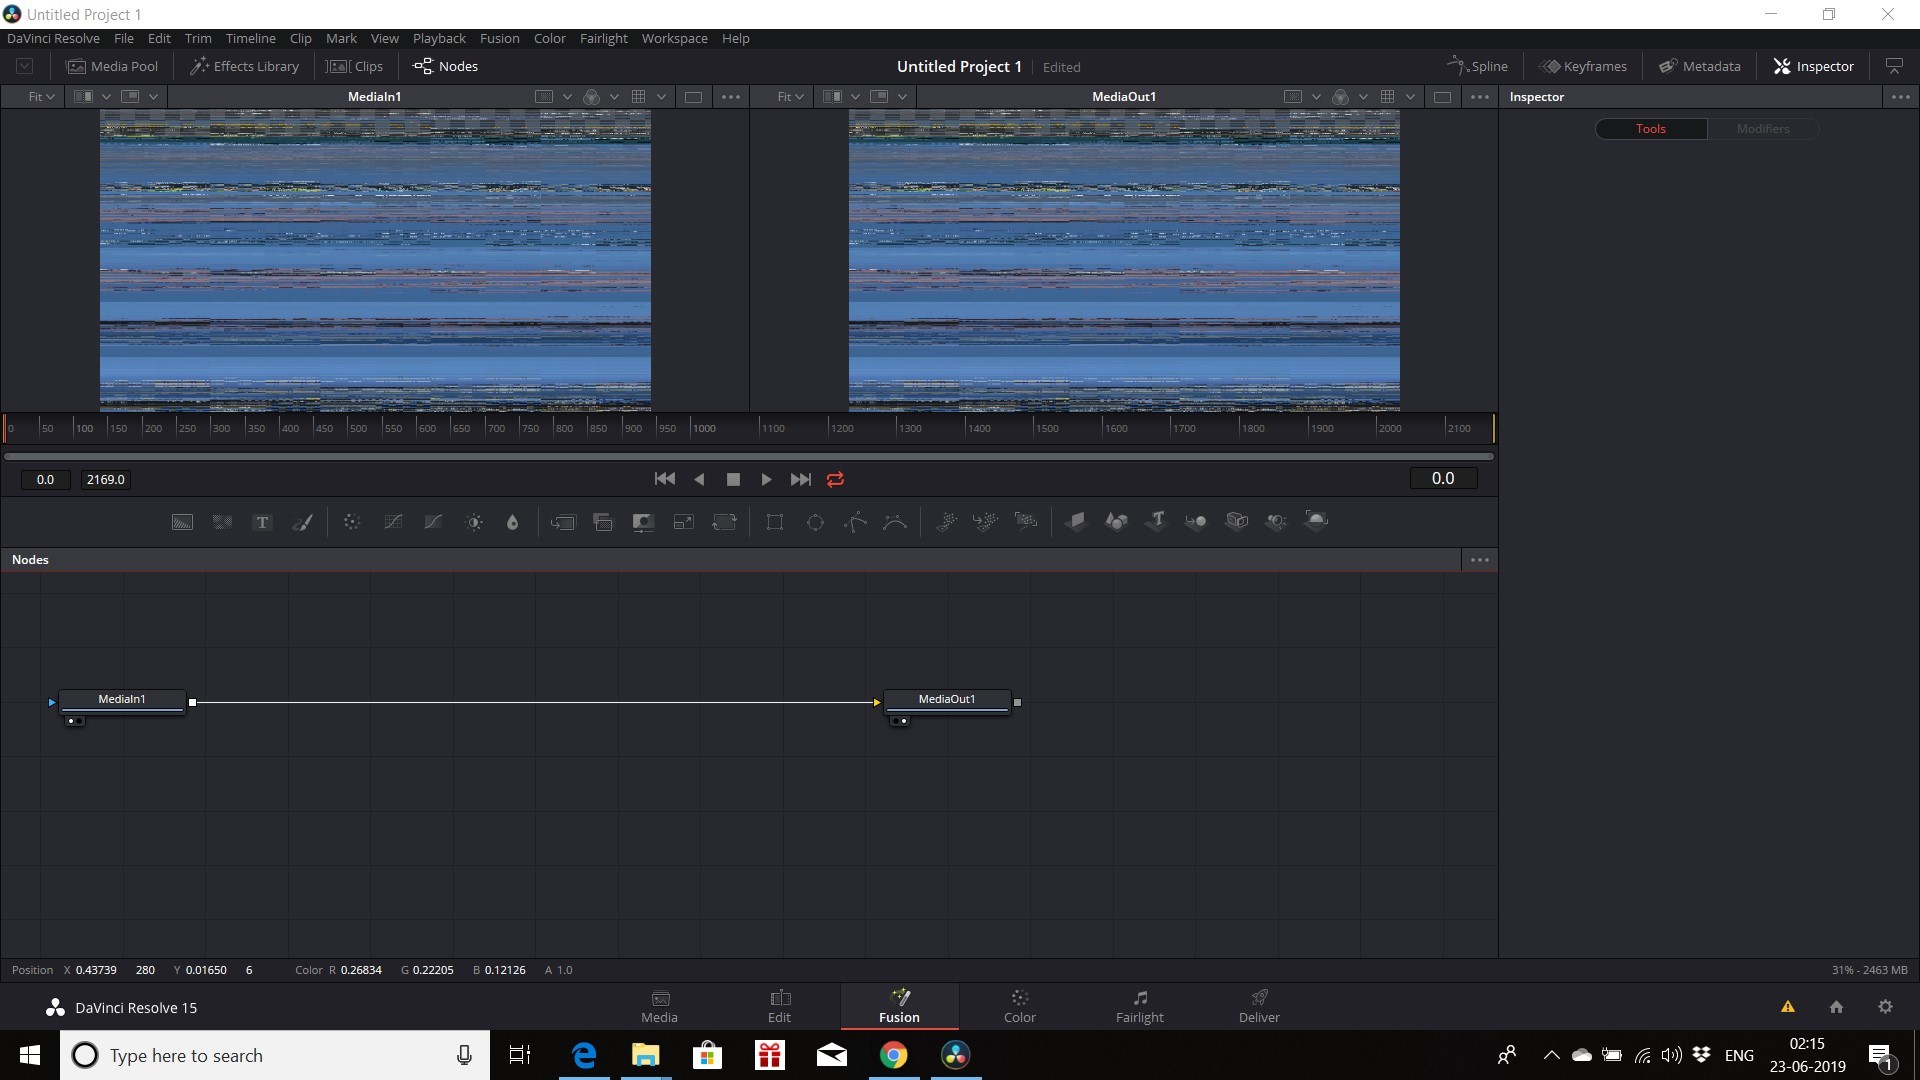
Task: Play the composition forward
Action: (766, 479)
